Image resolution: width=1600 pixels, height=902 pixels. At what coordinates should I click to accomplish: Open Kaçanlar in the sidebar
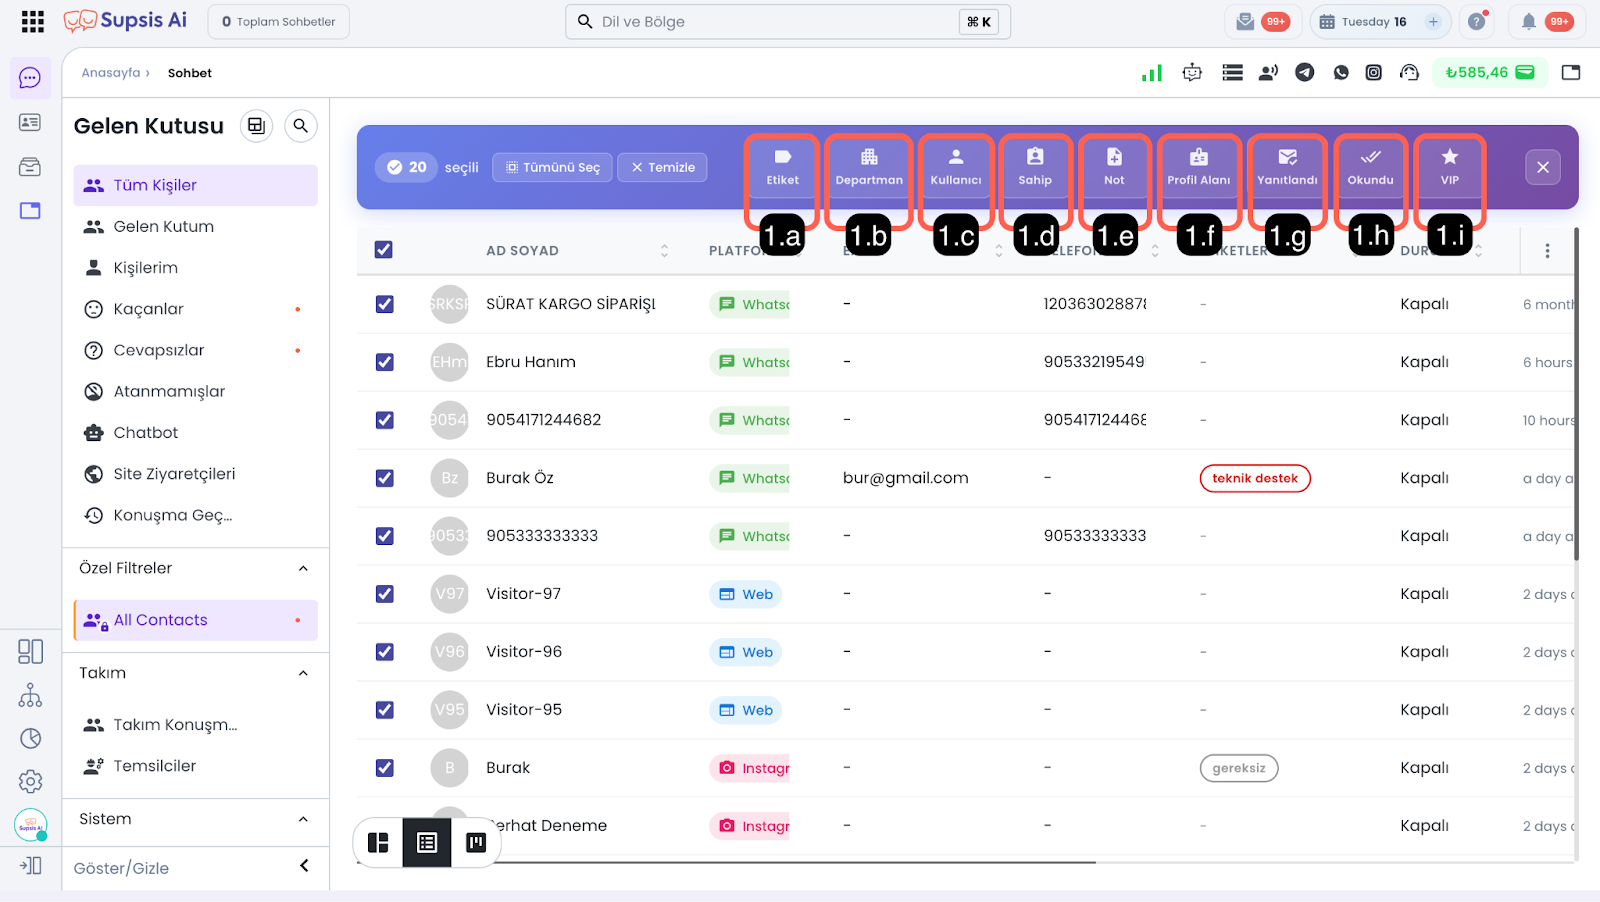click(148, 309)
